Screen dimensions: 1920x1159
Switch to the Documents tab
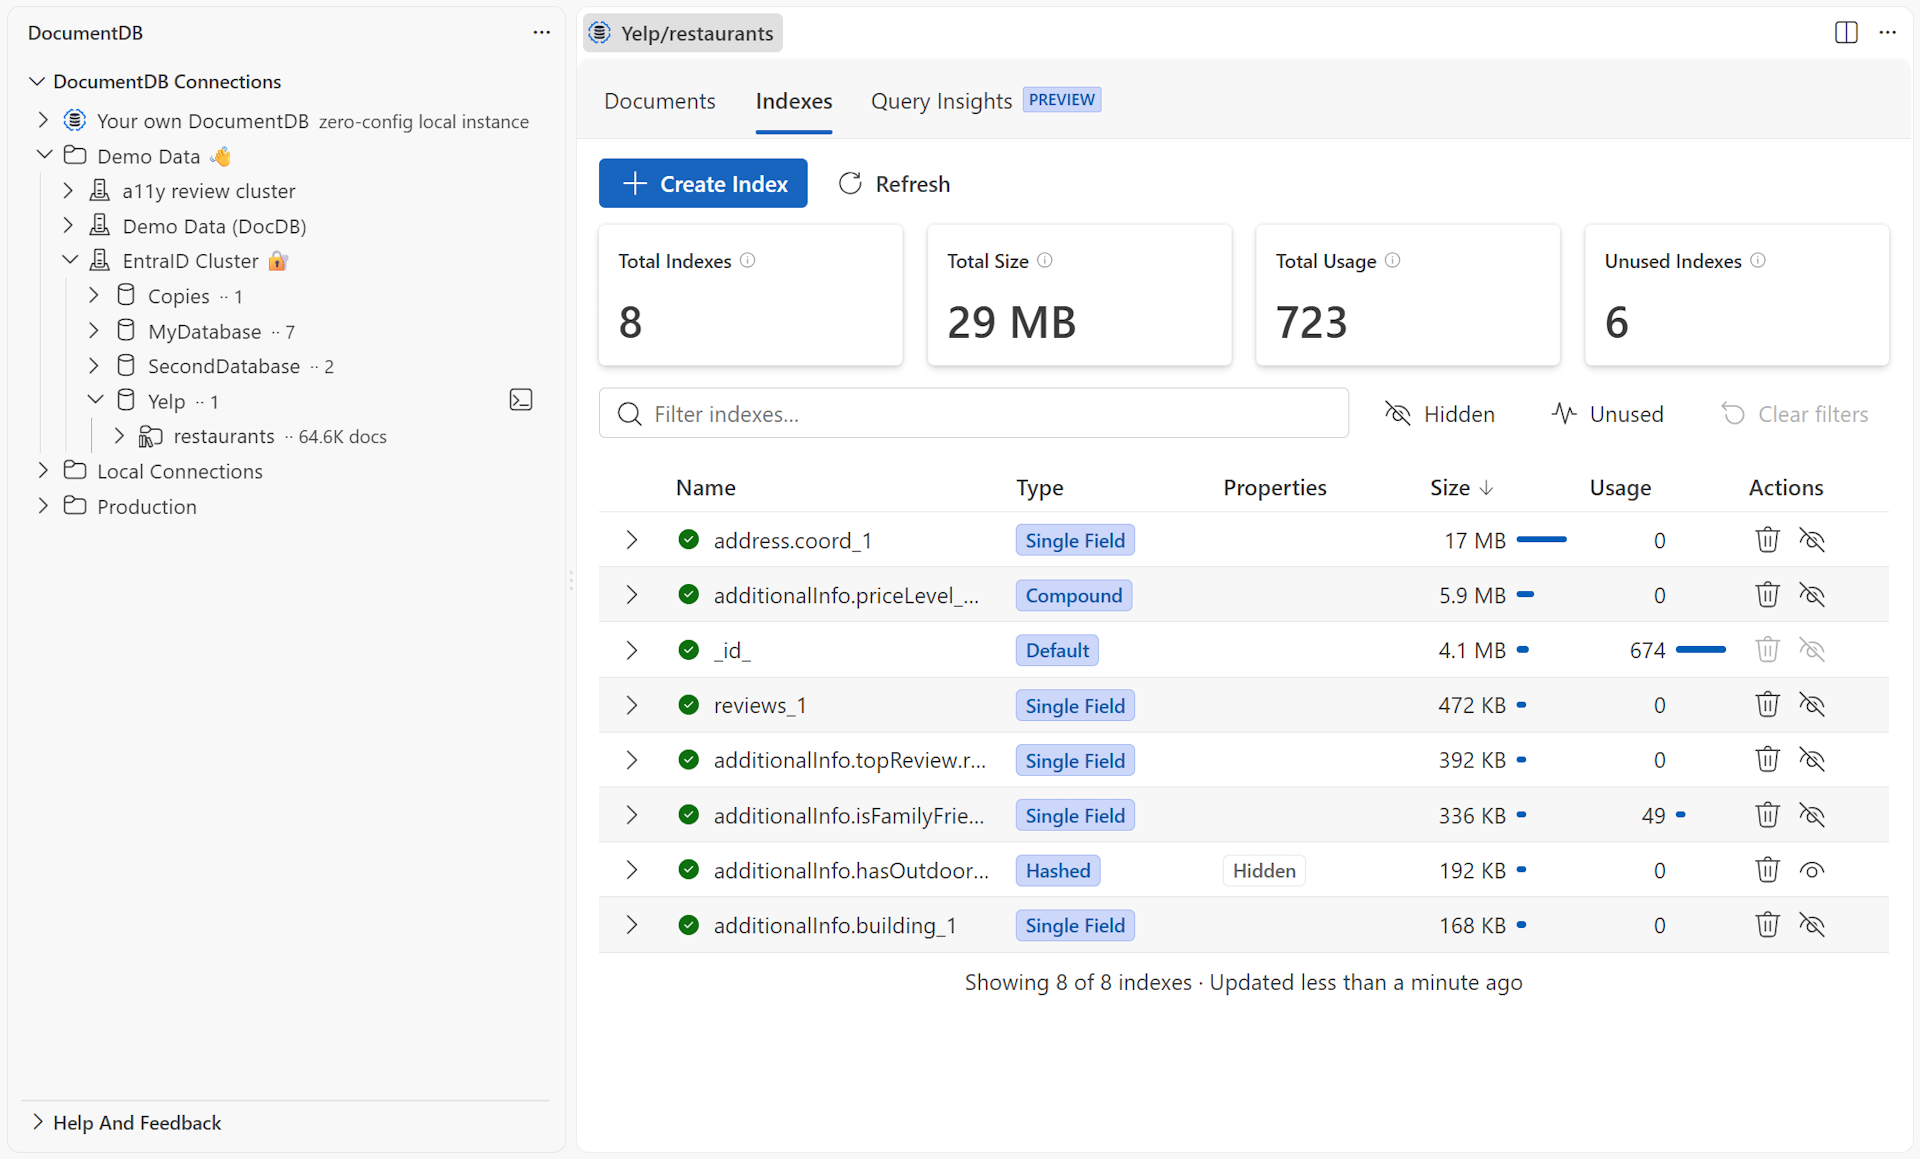[x=660, y=101]
